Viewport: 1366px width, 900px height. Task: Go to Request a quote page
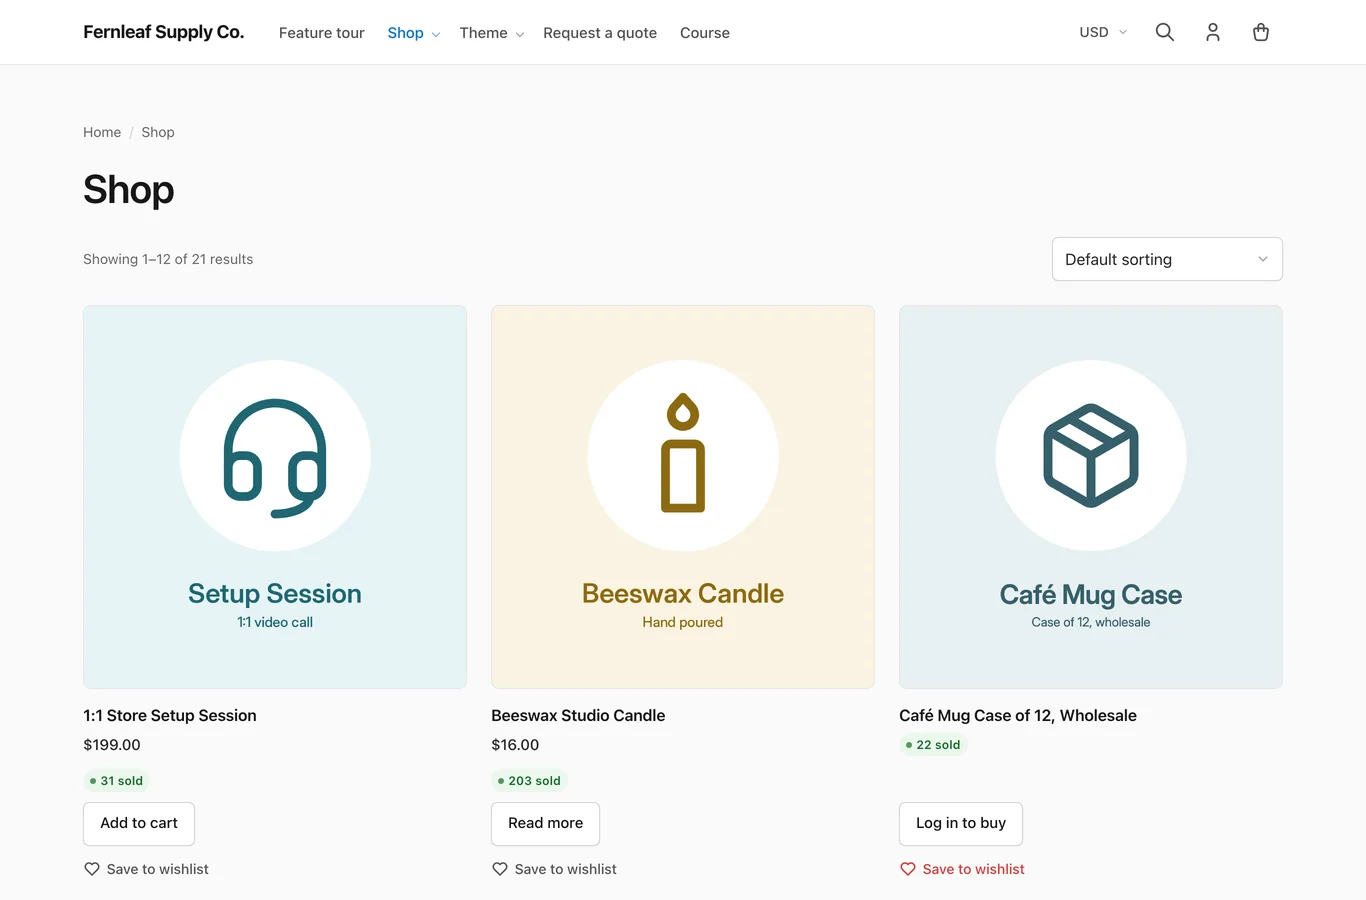pyautogui.click(x=600, y=33)
